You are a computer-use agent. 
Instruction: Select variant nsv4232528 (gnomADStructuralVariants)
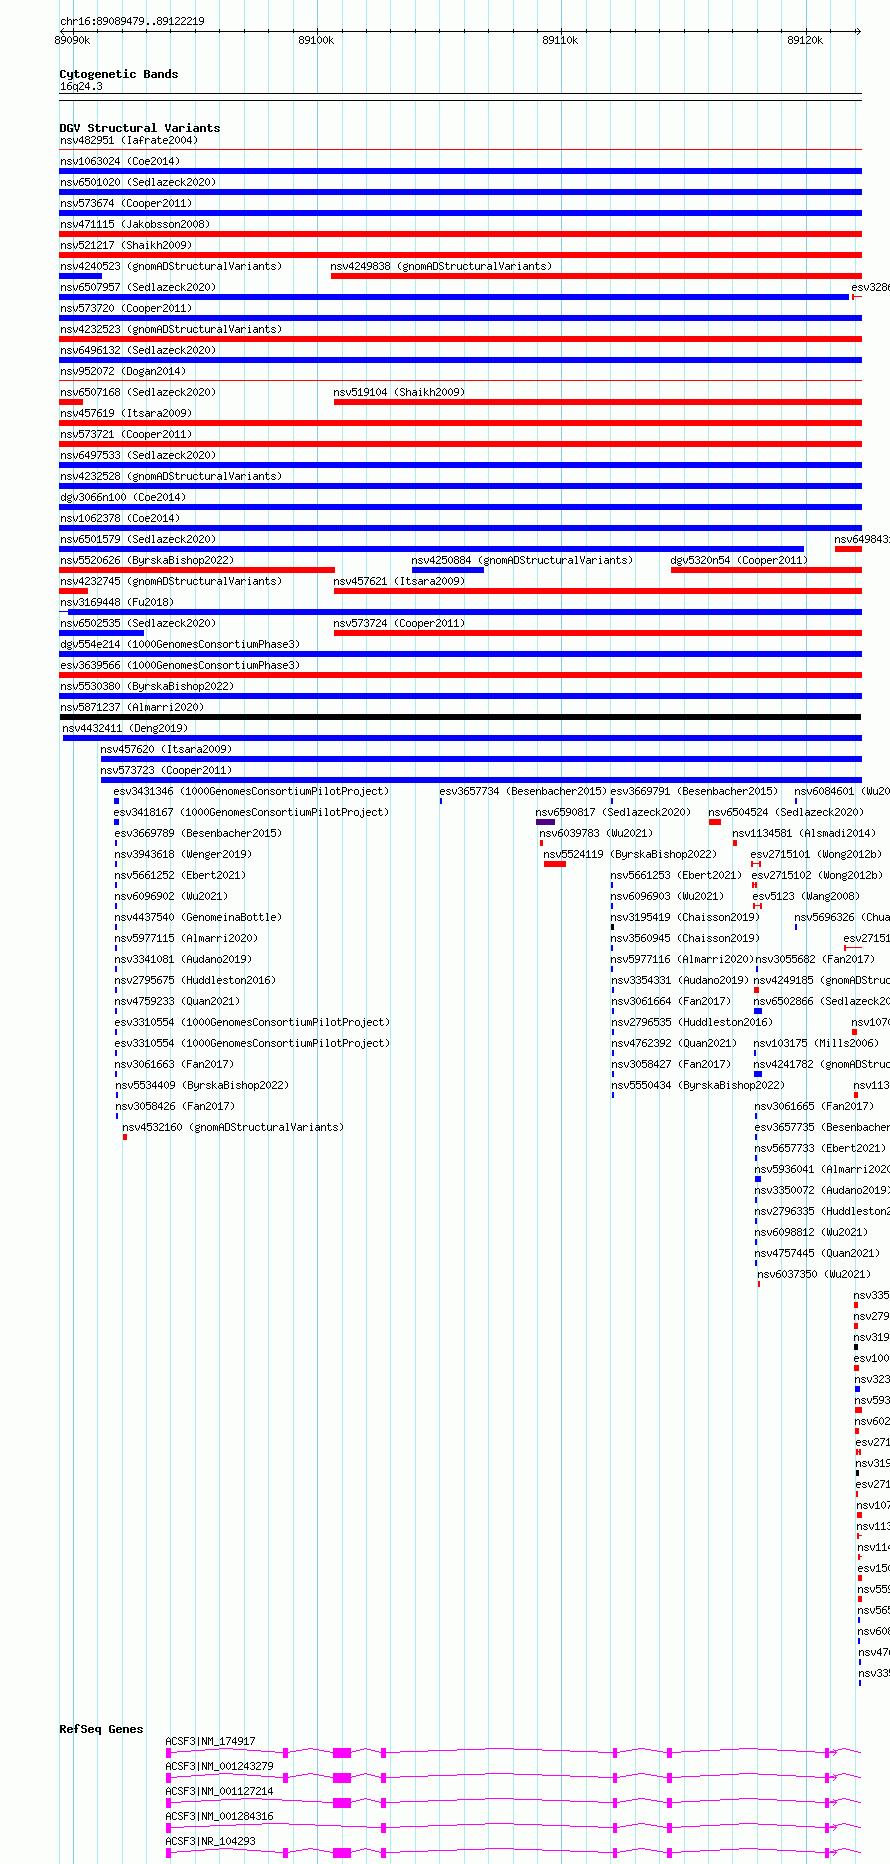[171, 476]
